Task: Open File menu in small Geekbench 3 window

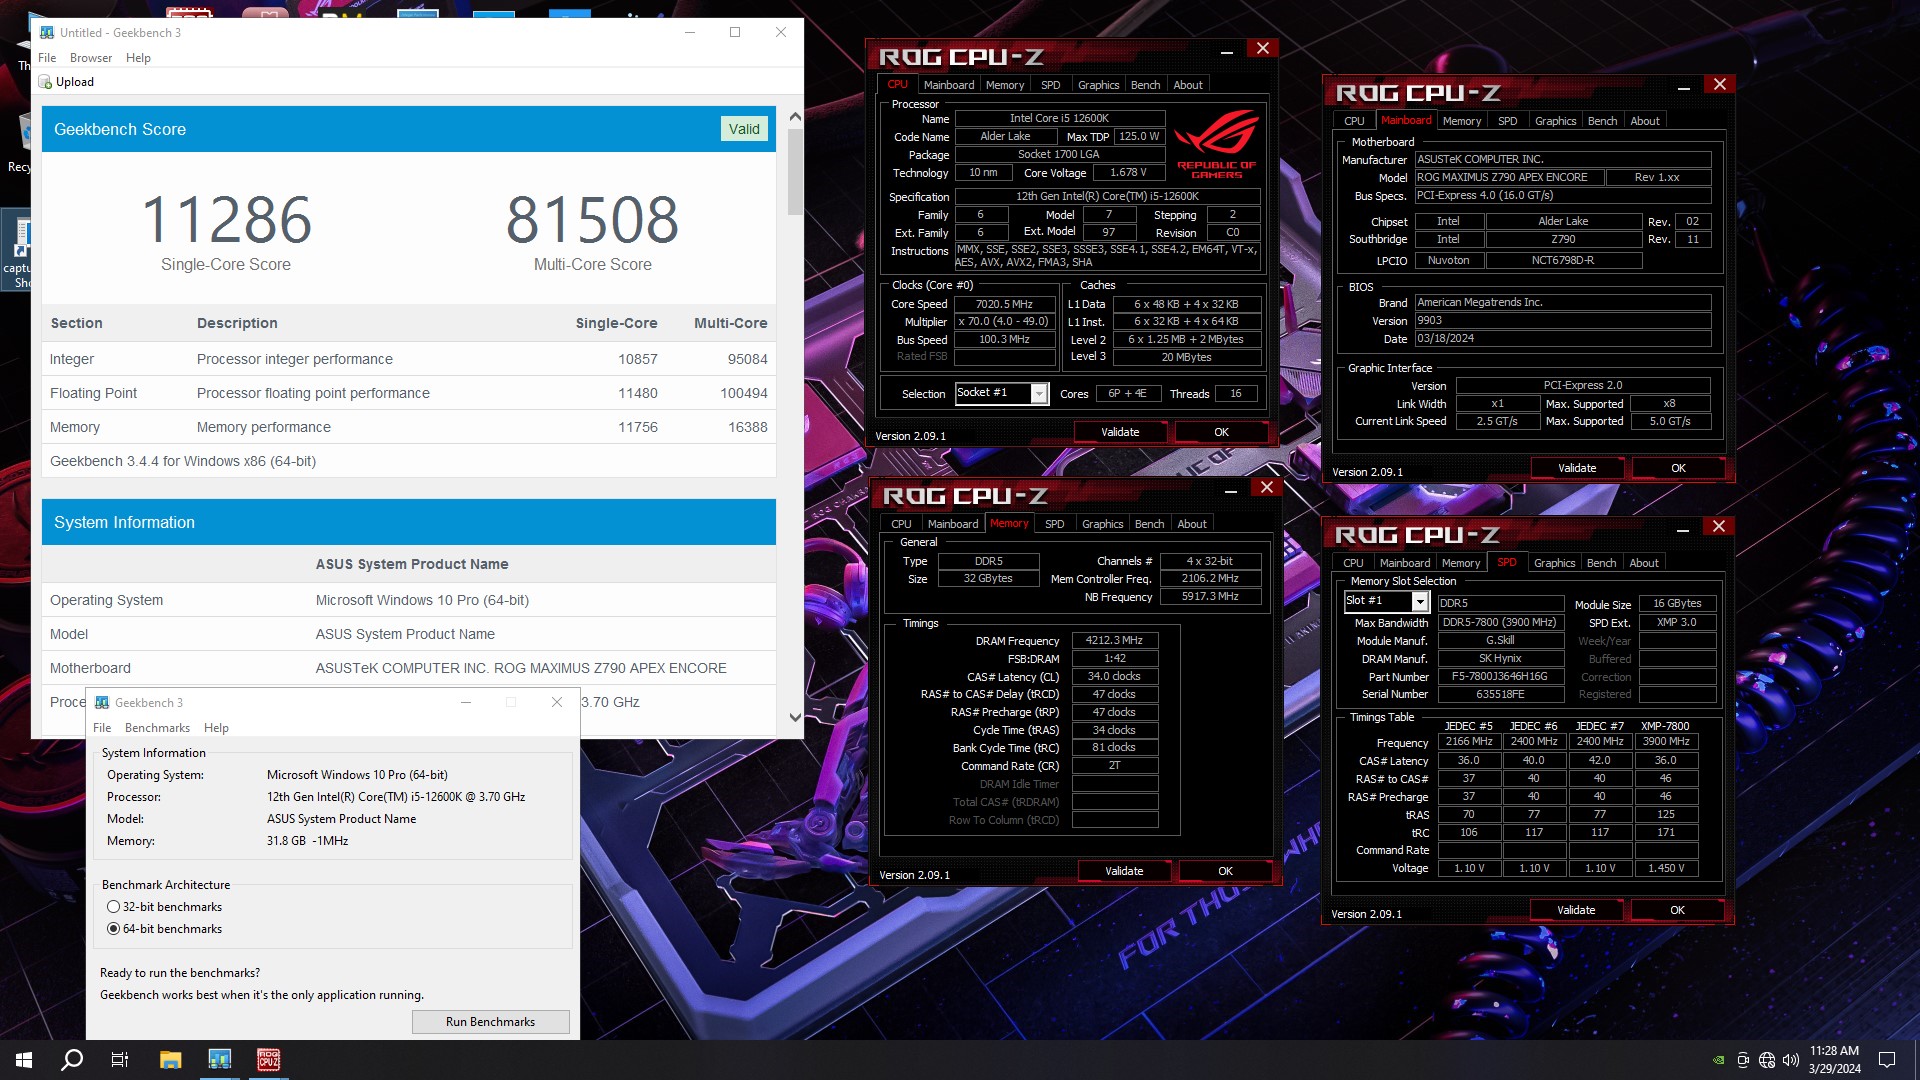Action: pos(102,728)
